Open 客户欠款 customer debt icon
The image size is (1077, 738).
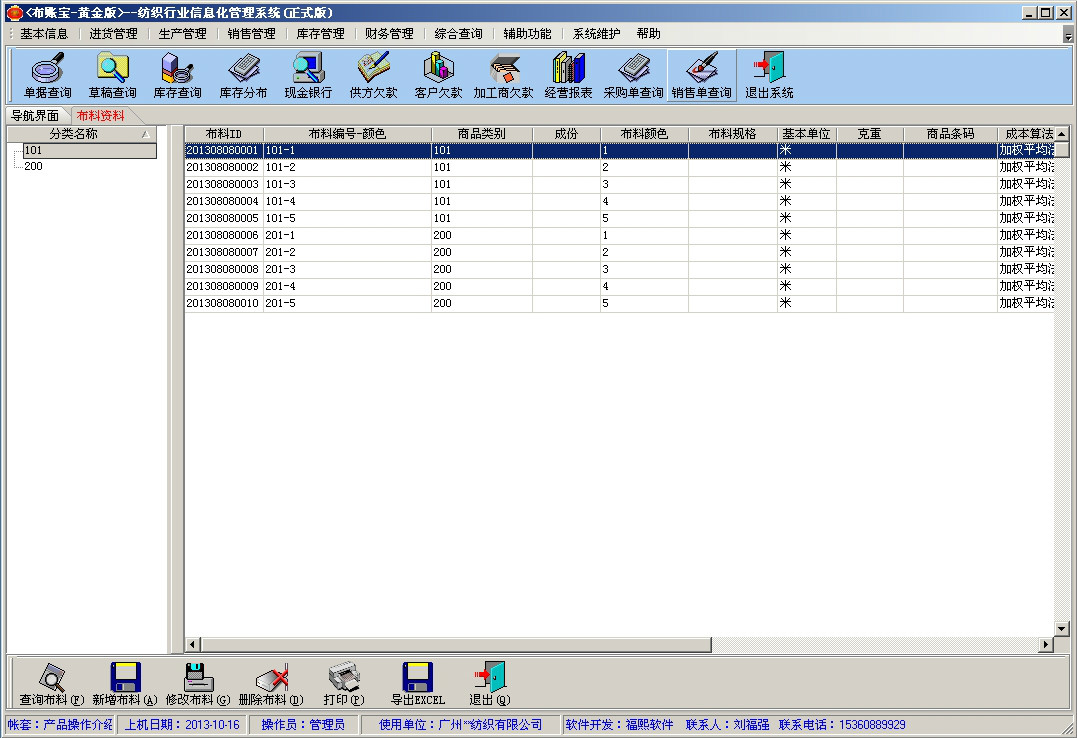pos(438,76)
